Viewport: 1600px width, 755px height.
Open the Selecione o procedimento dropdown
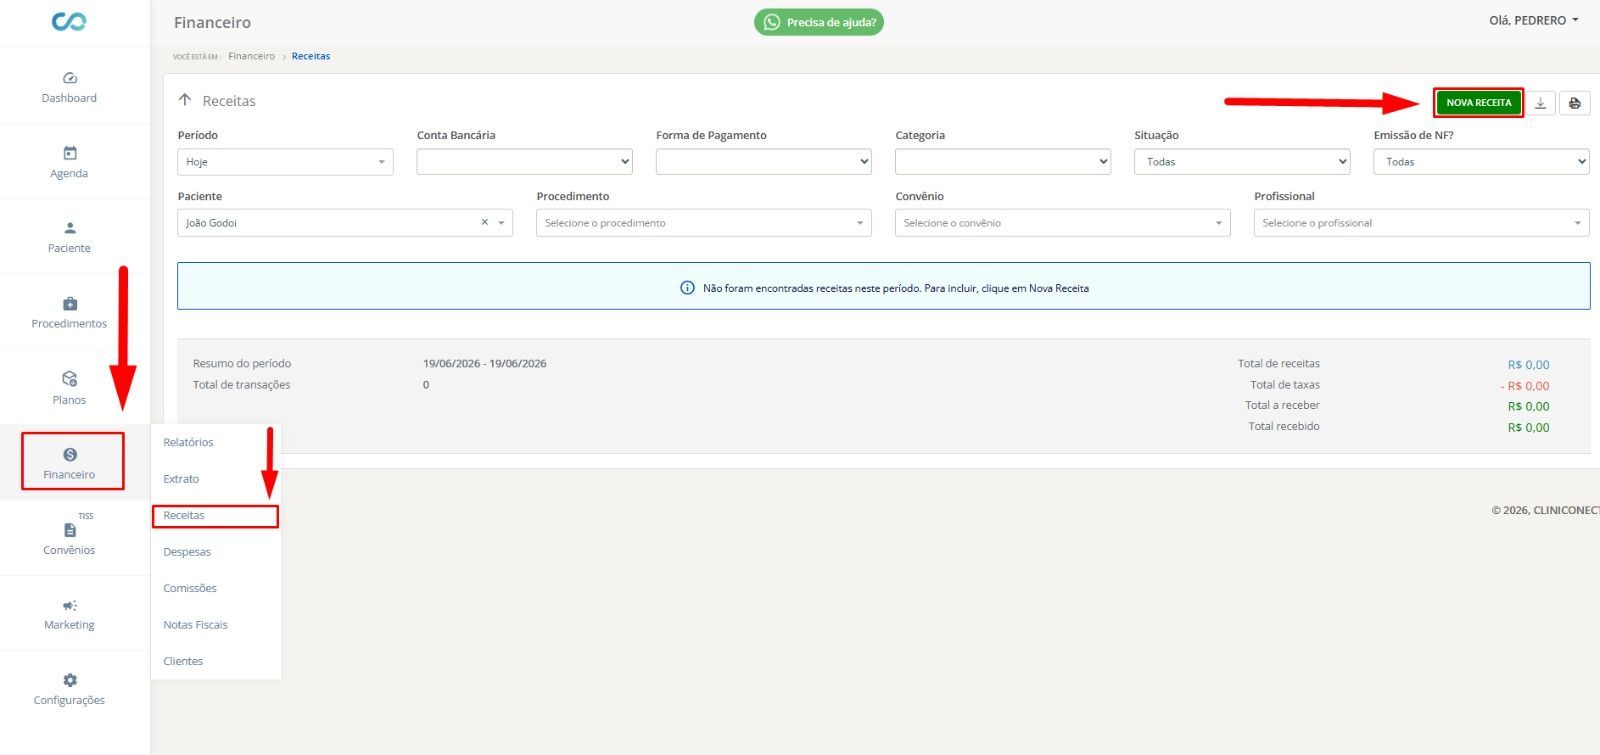pos(704,223)
